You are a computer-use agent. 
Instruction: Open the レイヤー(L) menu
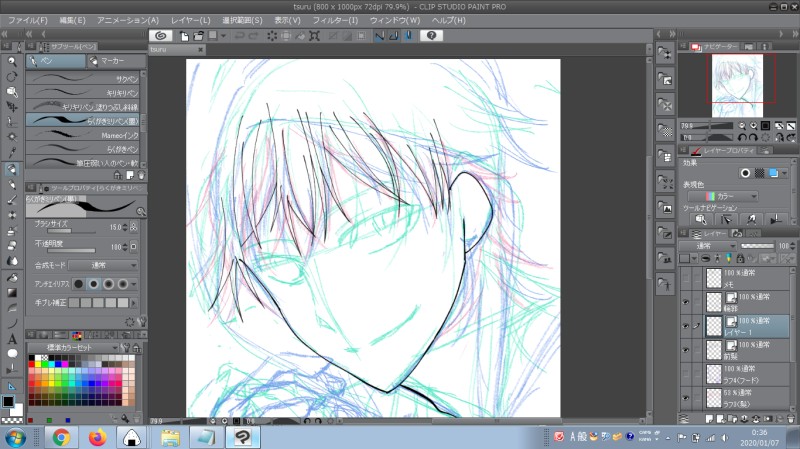click(x=190, y=20)
